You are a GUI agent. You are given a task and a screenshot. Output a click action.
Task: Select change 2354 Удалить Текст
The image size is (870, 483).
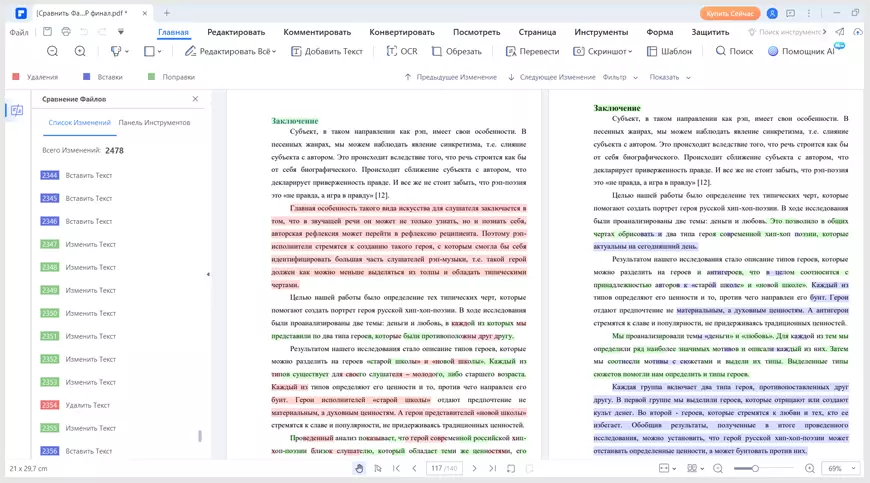click(87, 405)
